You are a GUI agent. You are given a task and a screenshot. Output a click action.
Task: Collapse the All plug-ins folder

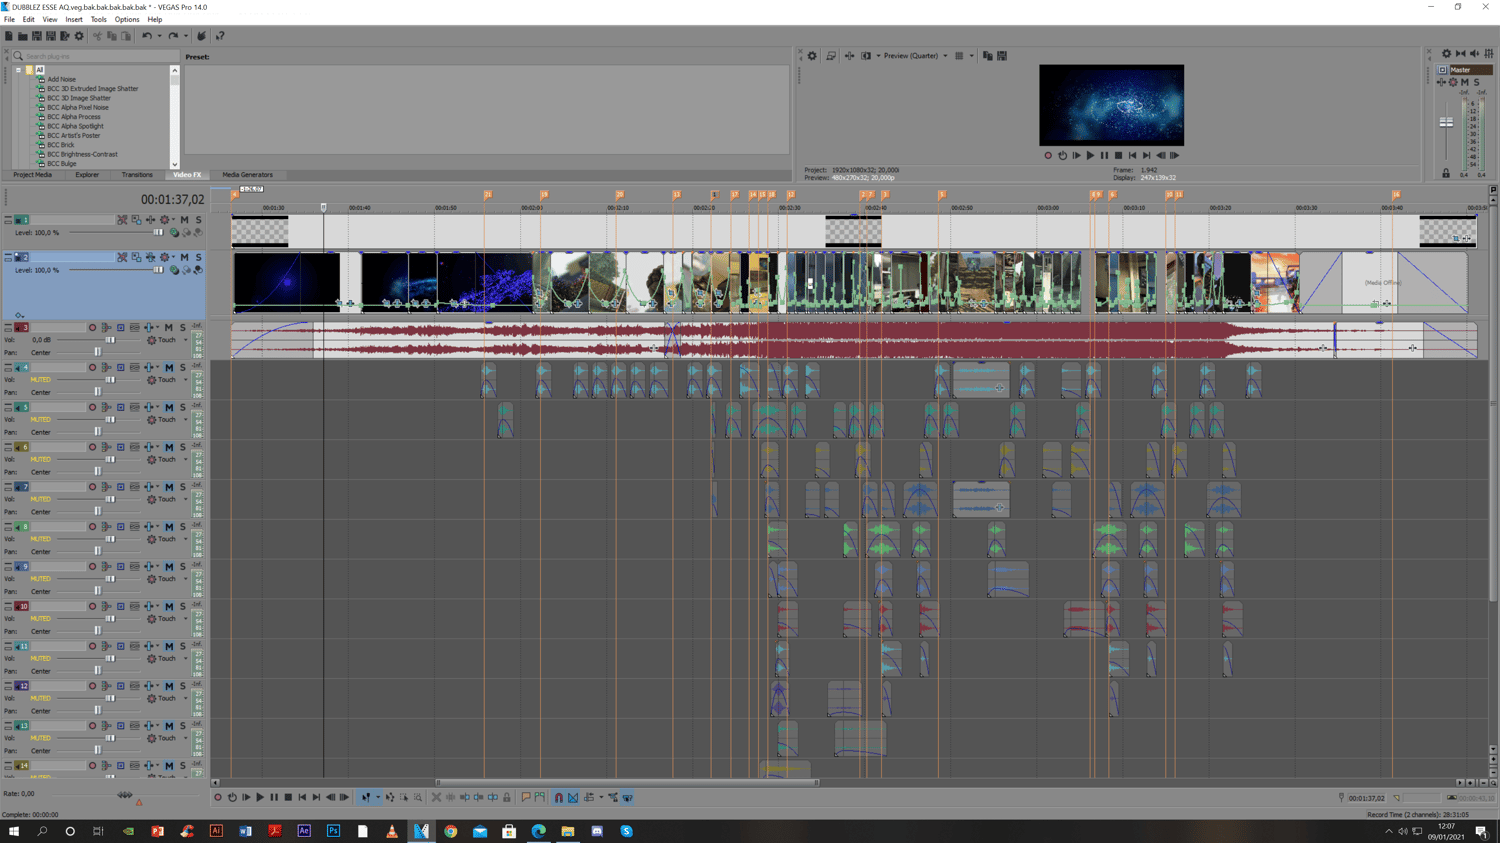(x=18, y=70)
